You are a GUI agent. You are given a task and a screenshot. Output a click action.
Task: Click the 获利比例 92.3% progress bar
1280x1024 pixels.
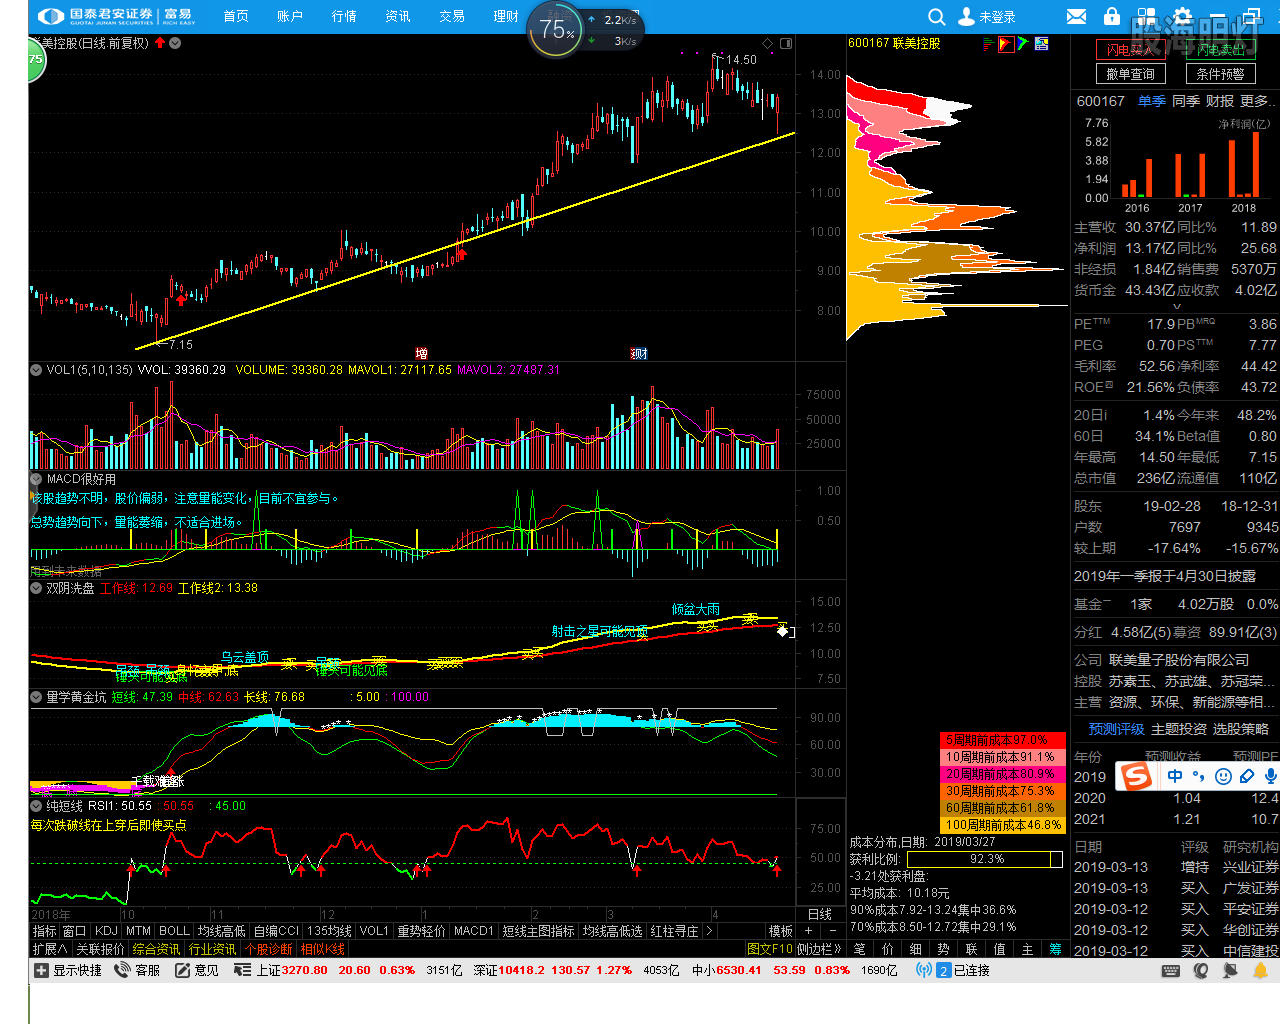click(985, 859)
